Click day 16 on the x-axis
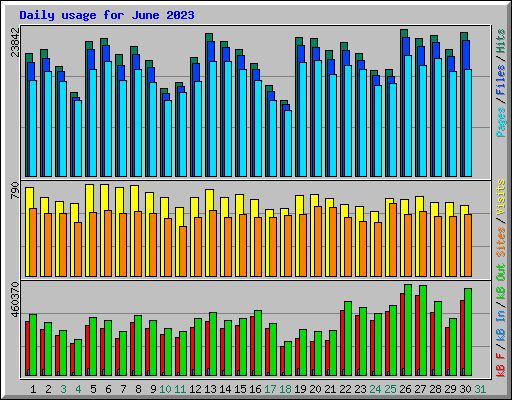 pos(255,389)
